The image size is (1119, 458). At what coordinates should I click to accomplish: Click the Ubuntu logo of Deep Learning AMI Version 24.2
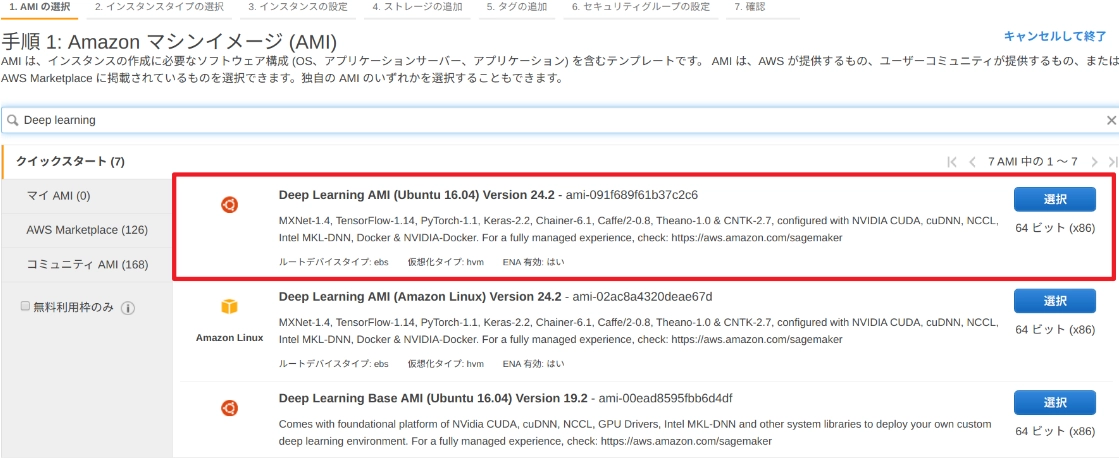tap(229, 205)
